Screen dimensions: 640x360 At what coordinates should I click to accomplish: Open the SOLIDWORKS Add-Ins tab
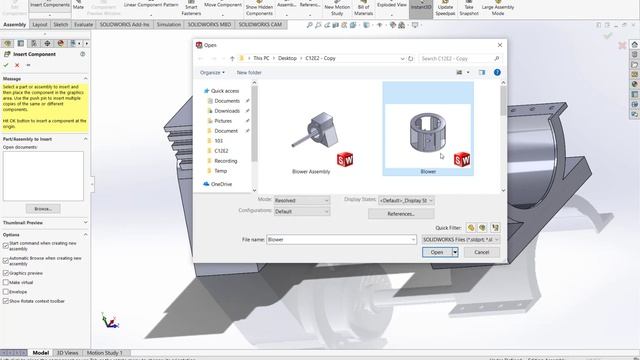pos(124,24)
